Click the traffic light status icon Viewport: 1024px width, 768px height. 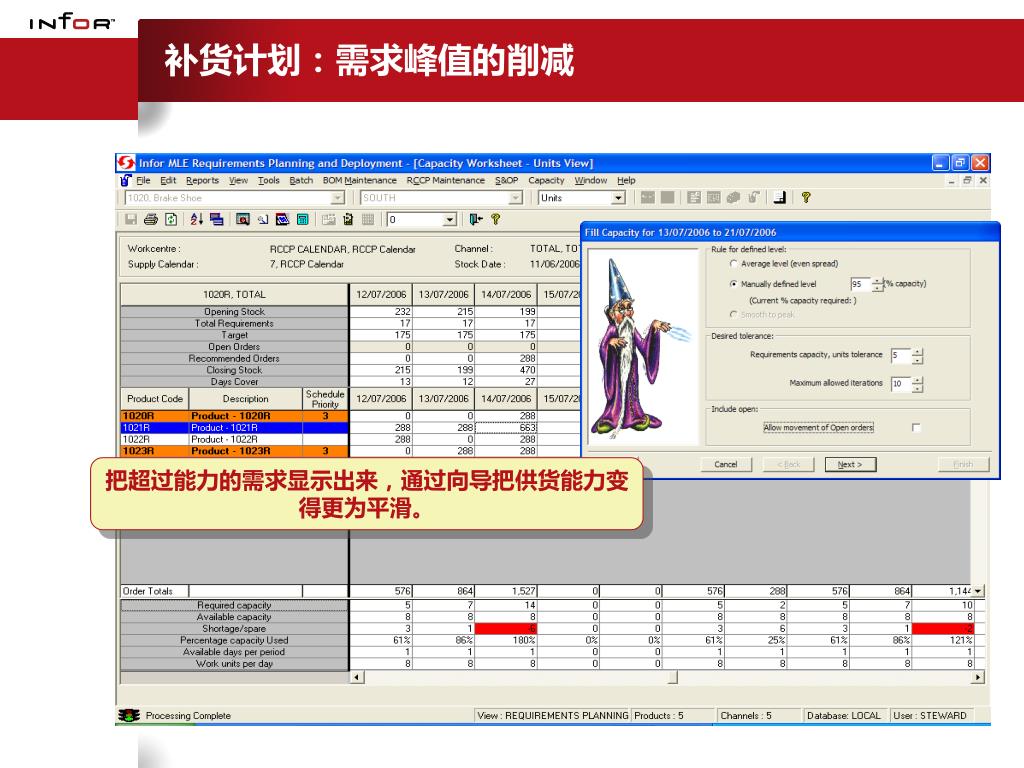129,716
